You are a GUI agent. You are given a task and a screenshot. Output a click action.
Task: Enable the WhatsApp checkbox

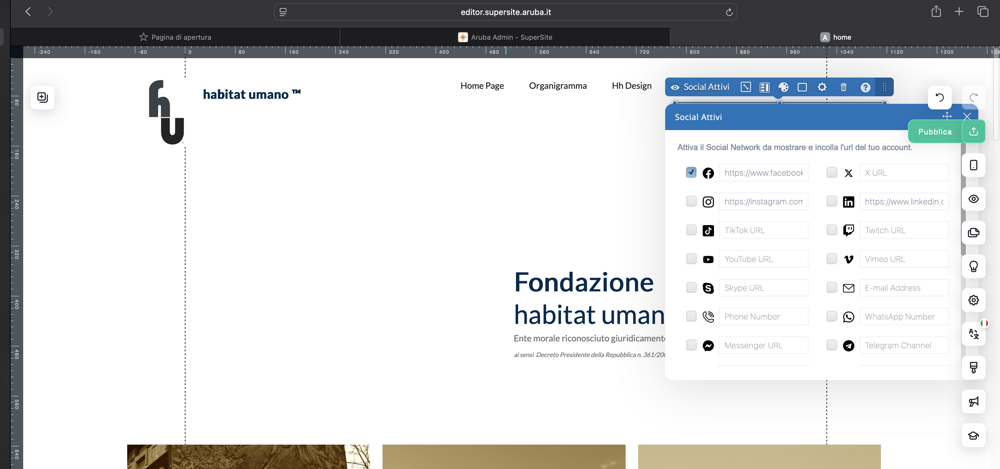click(x=832, y=316)
